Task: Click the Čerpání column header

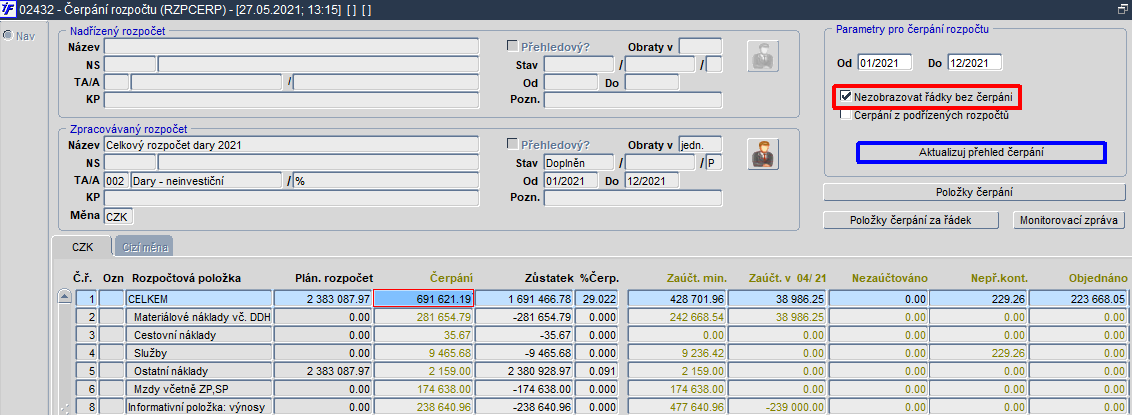Action: [452, 278]
